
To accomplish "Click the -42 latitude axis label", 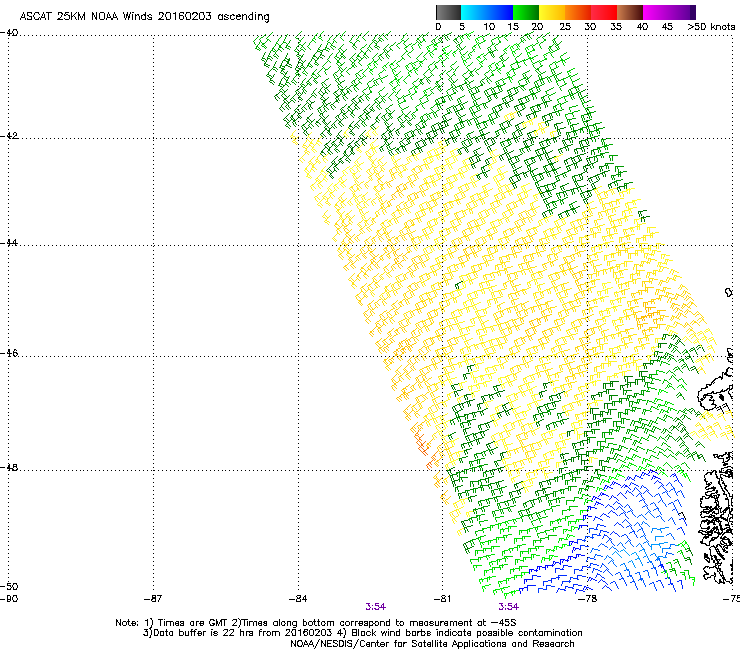I will 9,135.
